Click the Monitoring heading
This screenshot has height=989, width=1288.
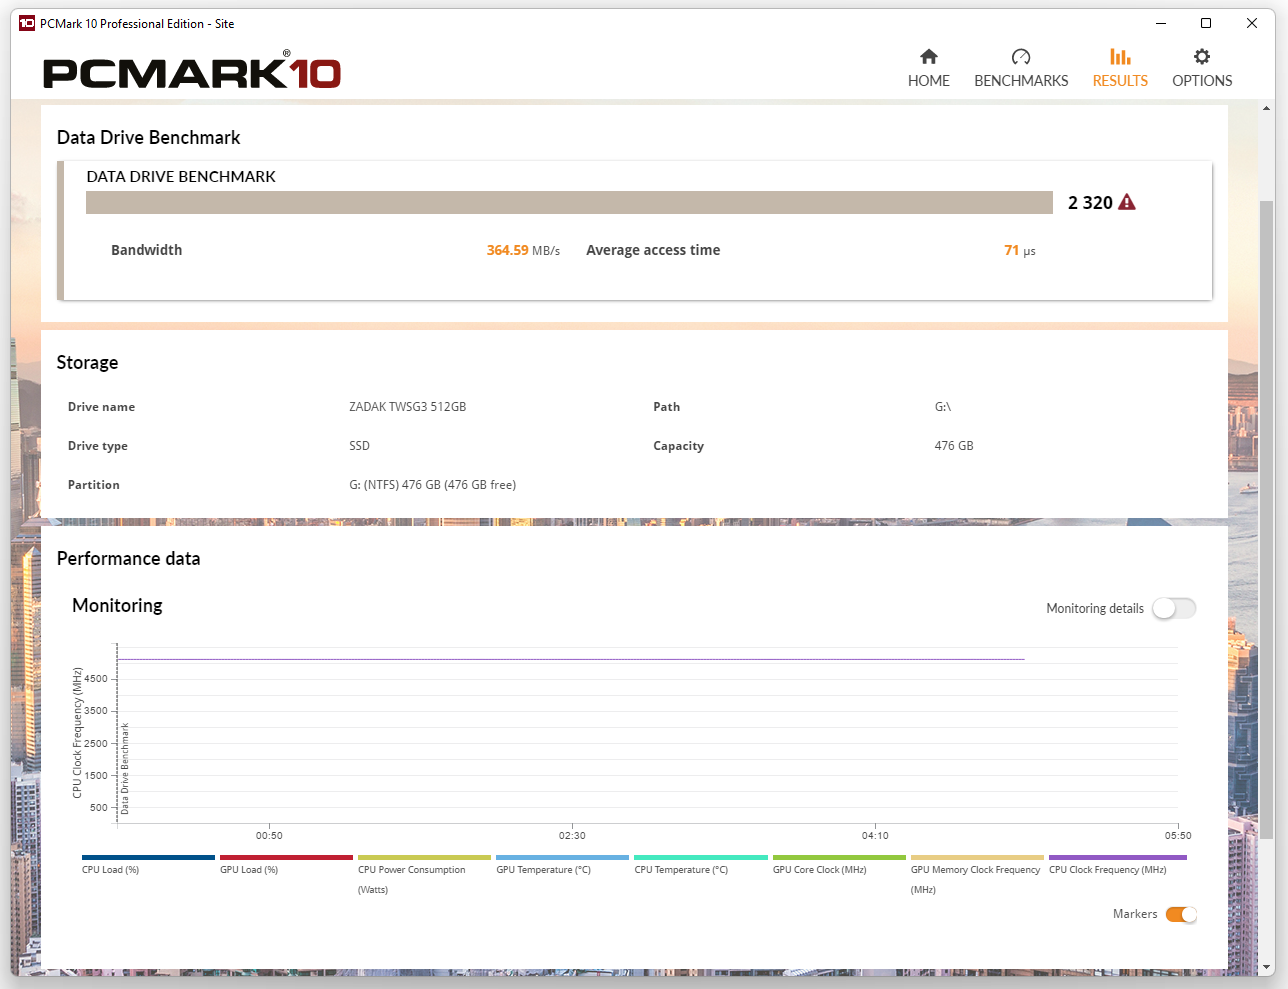(x=117, y=606)
